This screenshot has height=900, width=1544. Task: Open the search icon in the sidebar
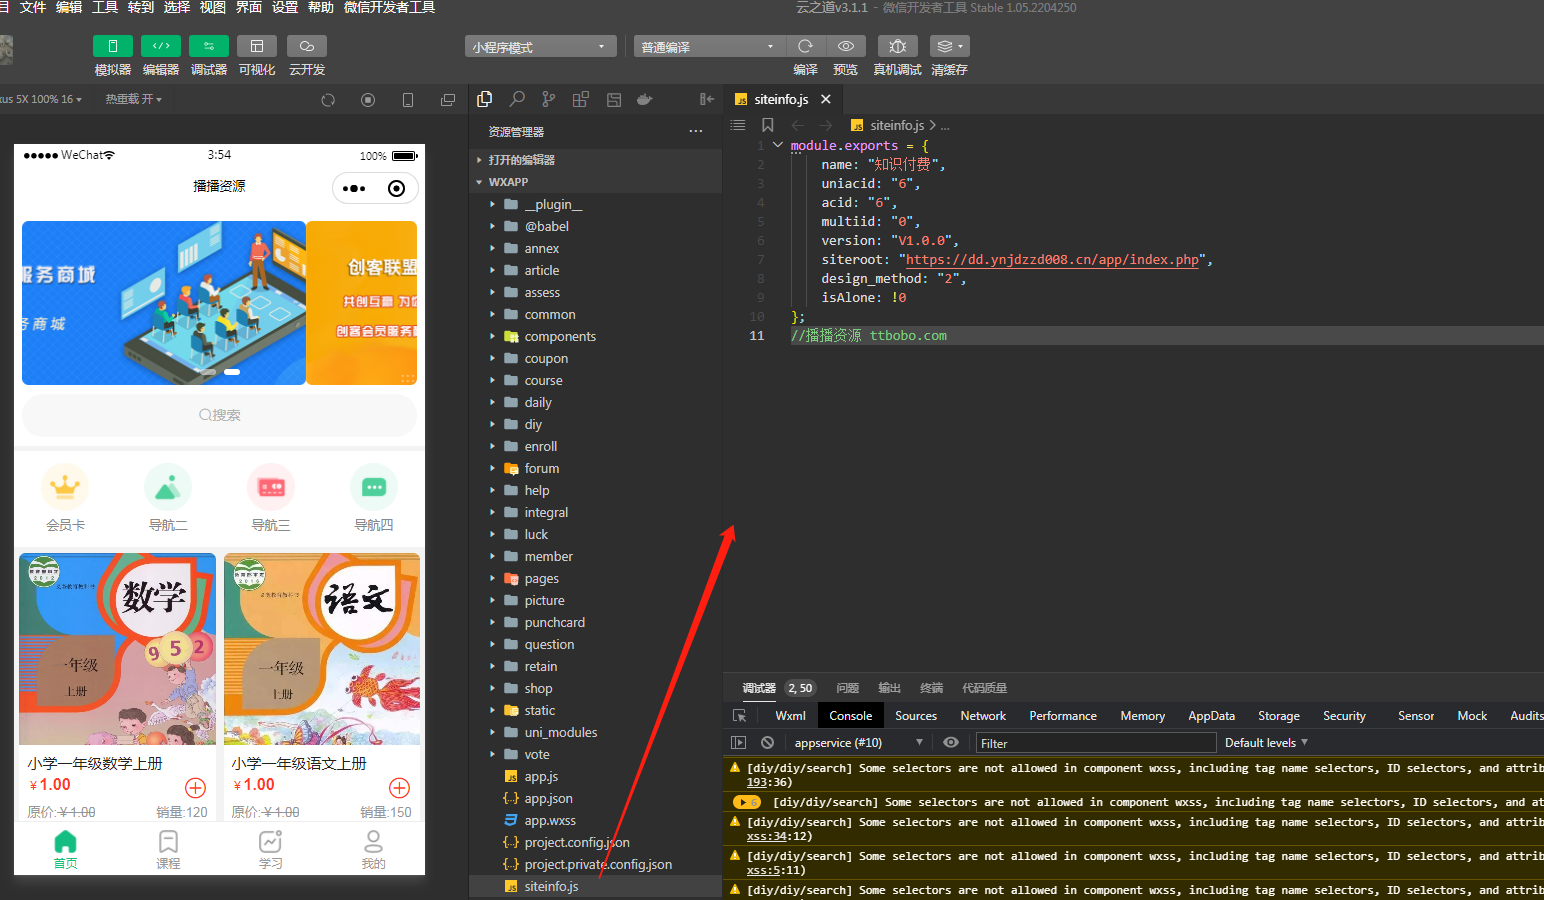[x=517, y=99]
